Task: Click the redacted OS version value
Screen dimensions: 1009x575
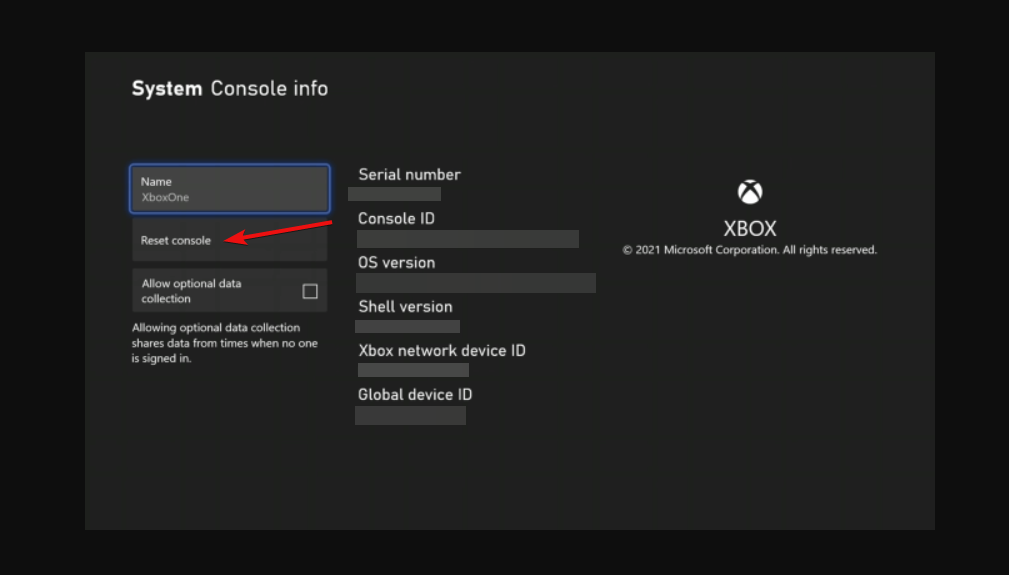Action: point(476,283)
